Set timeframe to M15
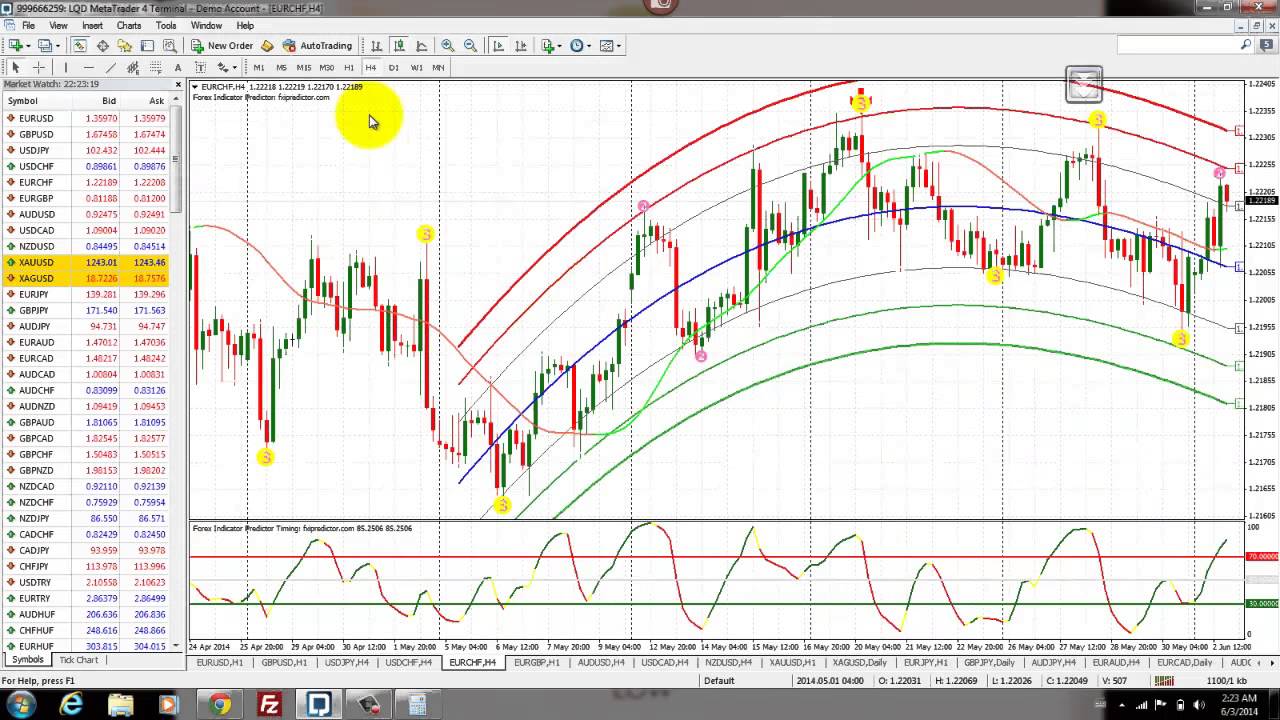Image resolution: width=1280 pixels, height=720 pixels. tap(303, 67)
